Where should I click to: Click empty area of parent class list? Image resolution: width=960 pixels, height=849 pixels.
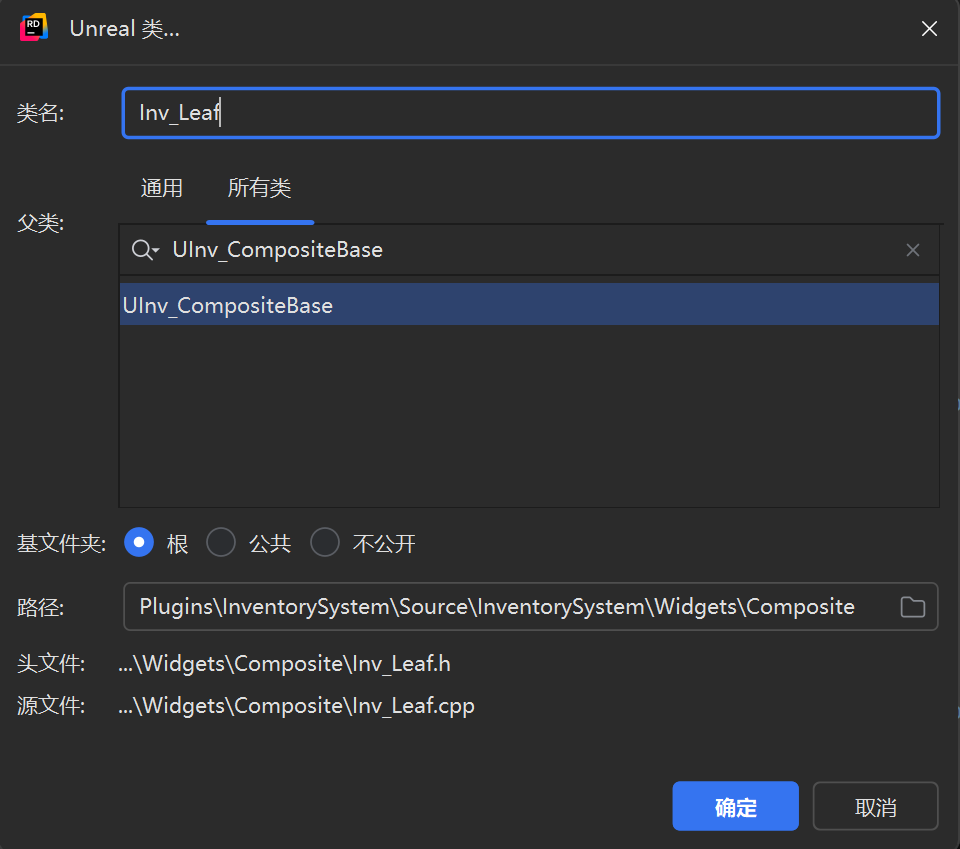(x=529, y=416)
